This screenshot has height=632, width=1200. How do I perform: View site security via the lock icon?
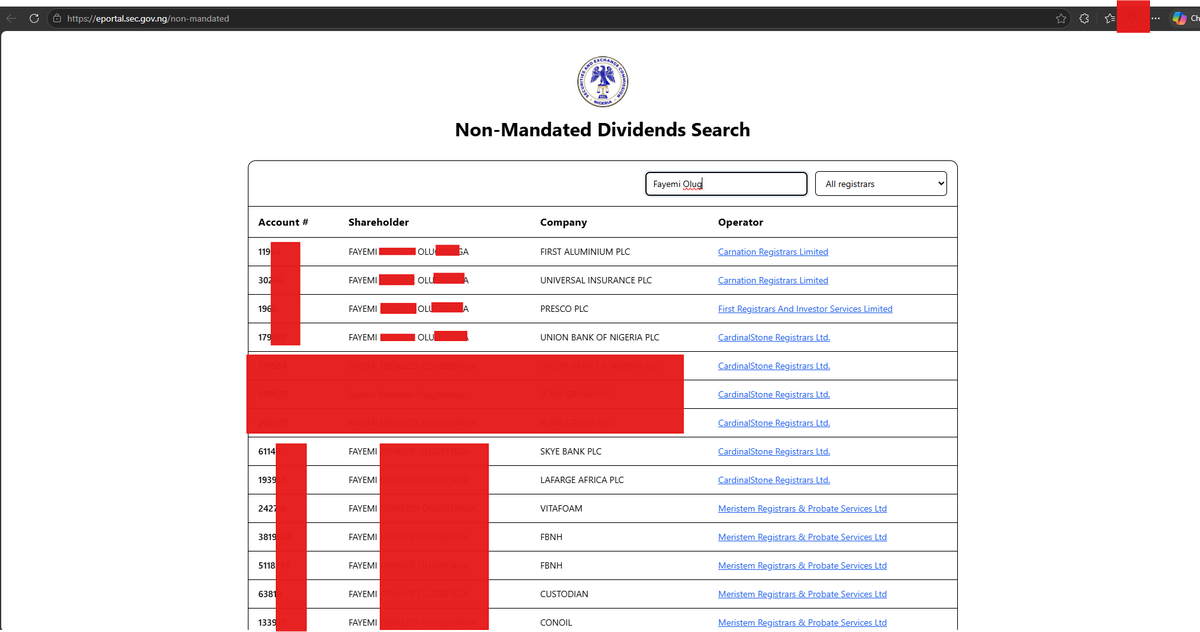click(57, 18)
